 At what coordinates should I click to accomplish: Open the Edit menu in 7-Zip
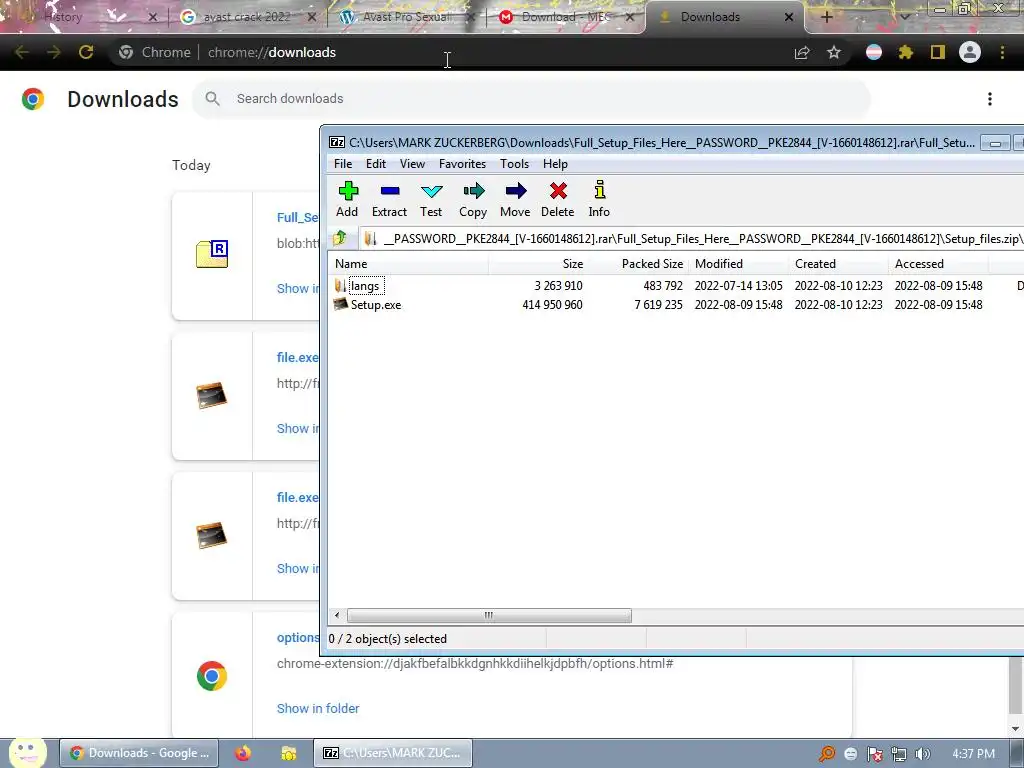[x=376, y=164]
